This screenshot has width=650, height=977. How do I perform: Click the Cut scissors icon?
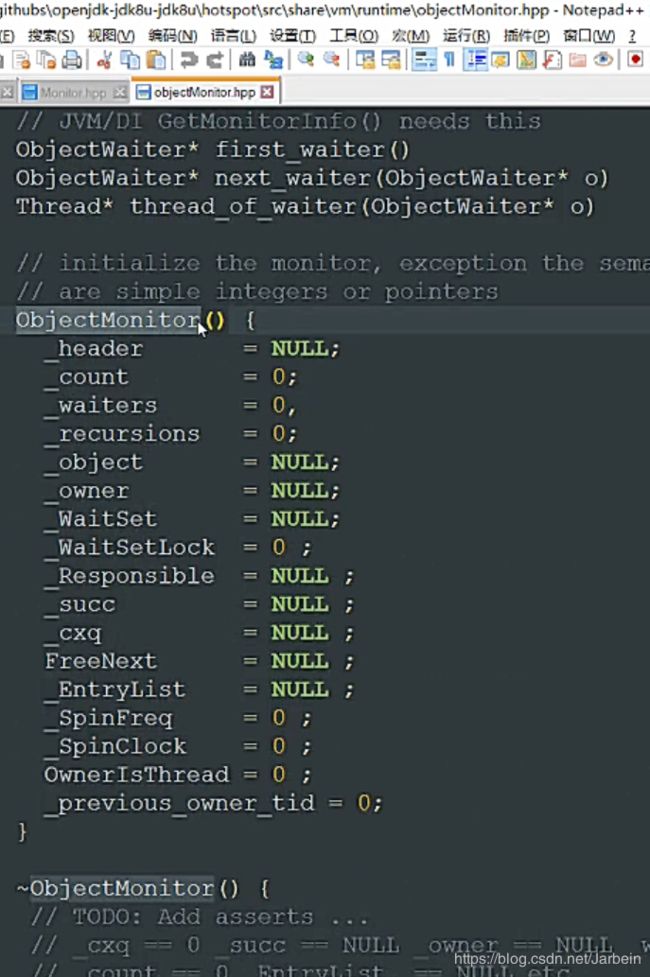[104, 60]
